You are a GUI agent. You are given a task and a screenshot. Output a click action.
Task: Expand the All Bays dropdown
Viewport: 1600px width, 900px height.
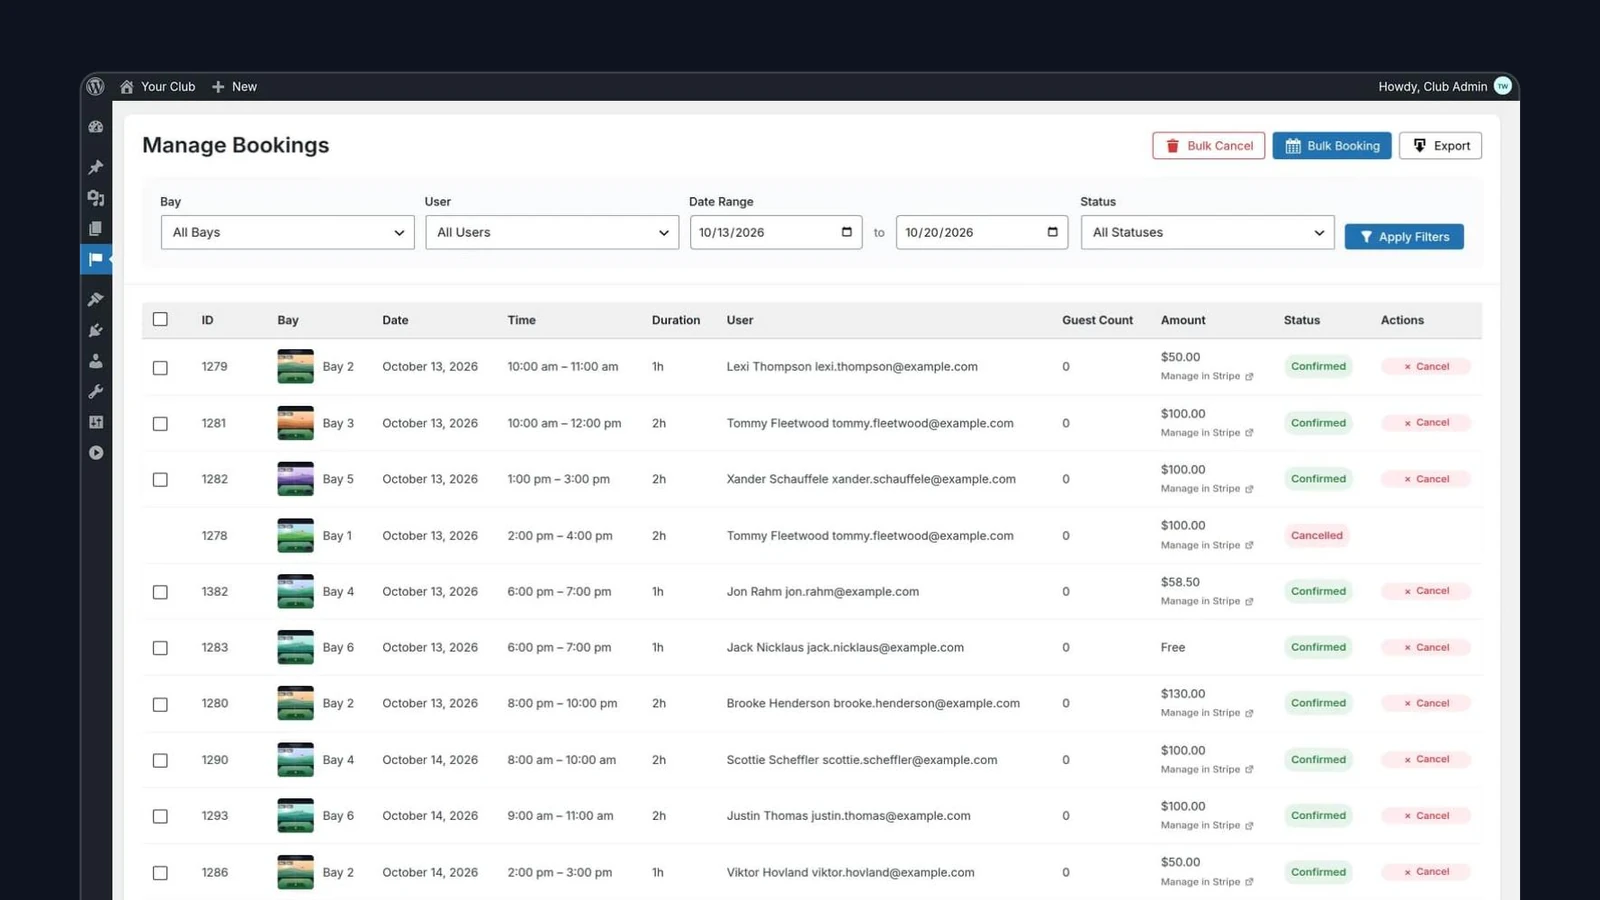click(x=288, y=232)
